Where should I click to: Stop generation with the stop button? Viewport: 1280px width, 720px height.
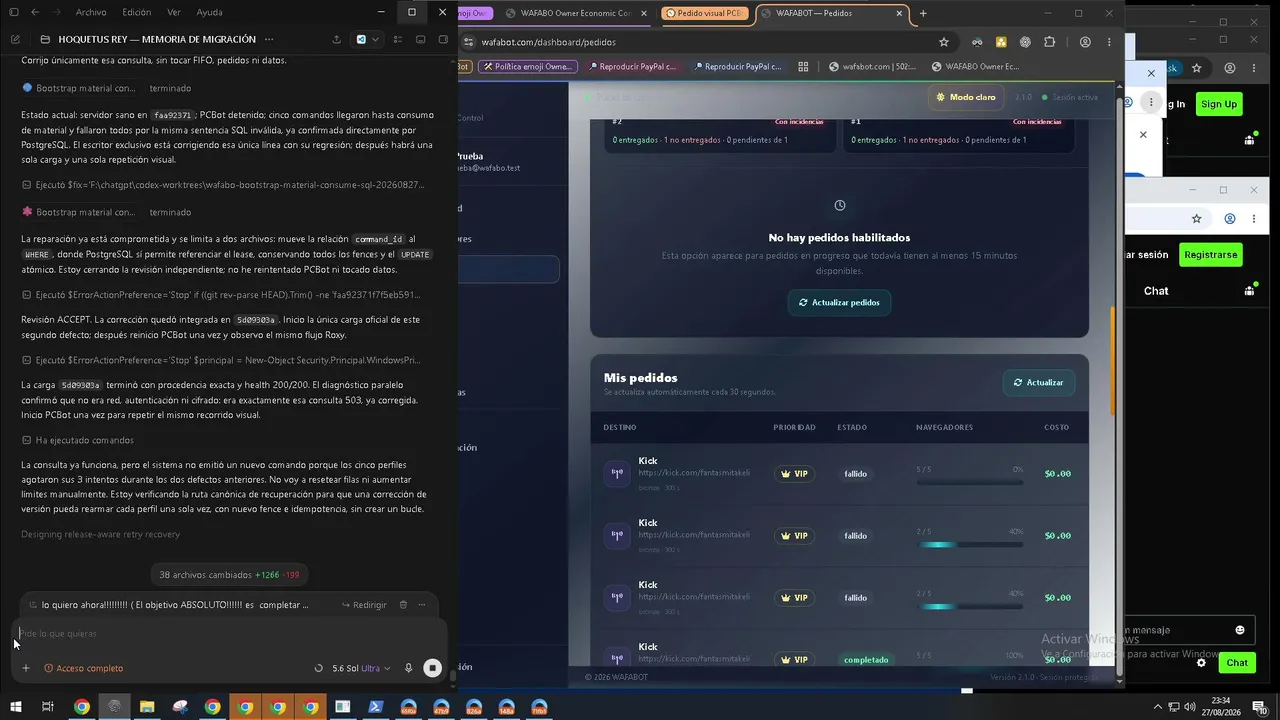point(432,668)
